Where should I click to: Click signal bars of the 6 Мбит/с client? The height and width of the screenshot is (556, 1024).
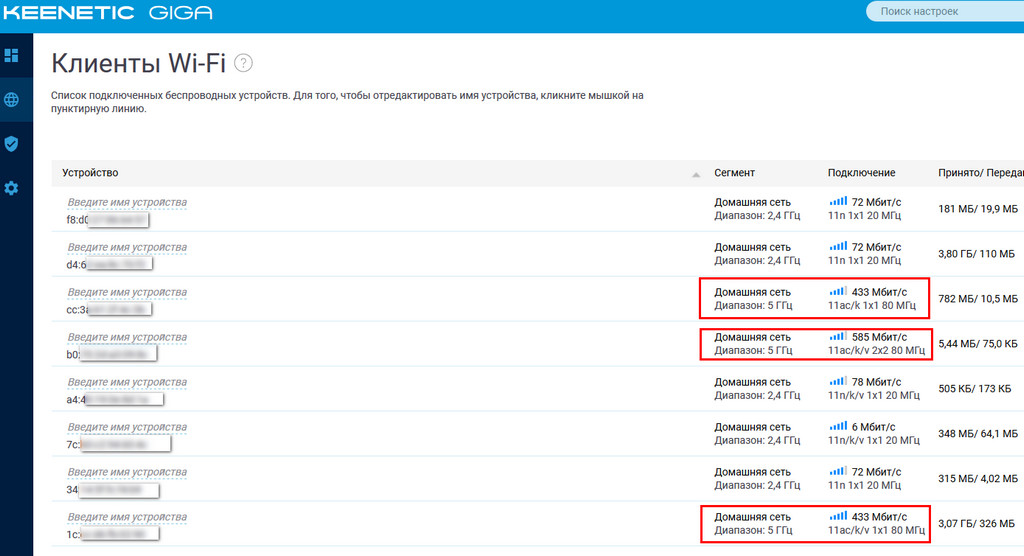[x=838, y=426]
